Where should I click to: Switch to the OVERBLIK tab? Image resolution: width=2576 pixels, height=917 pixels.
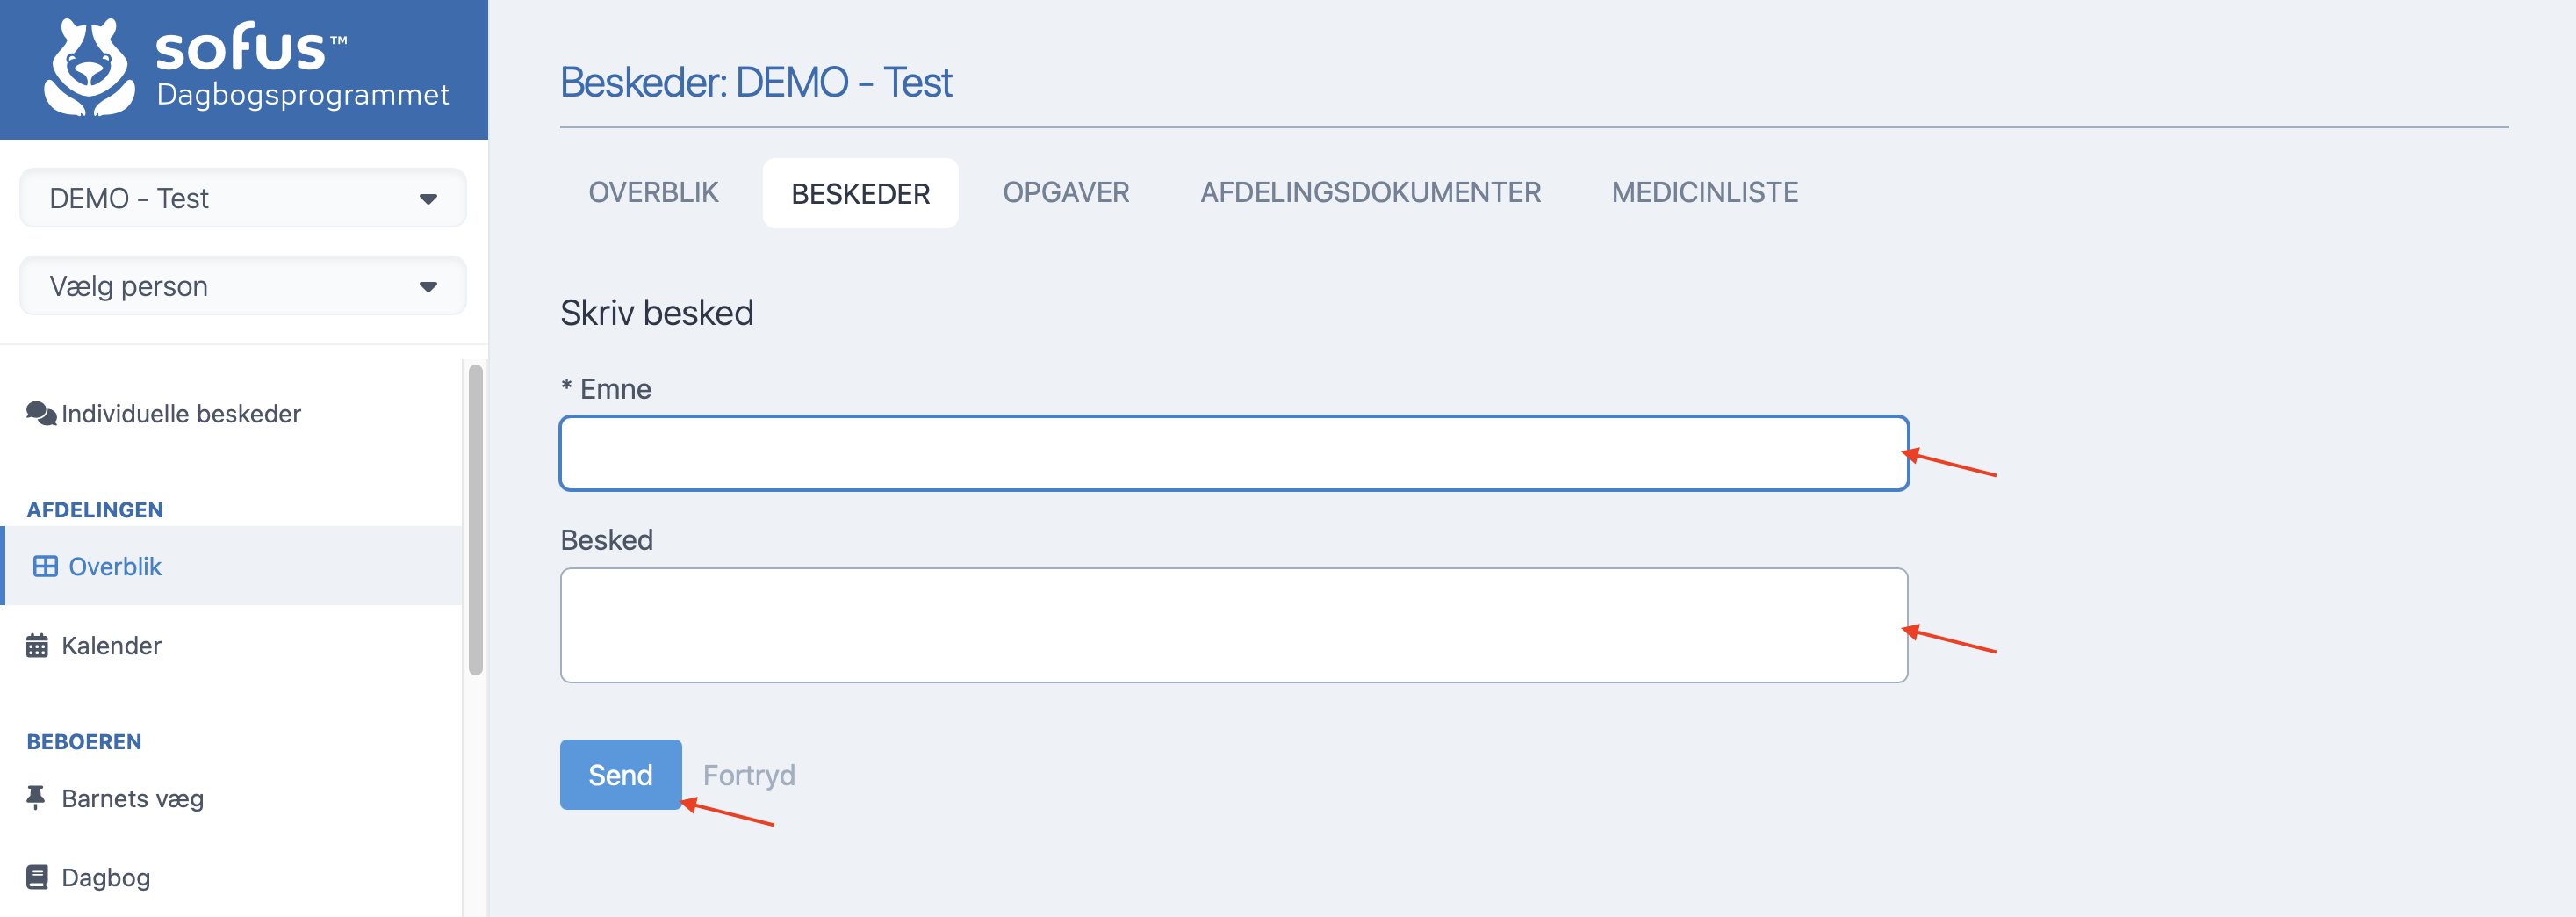653,192
